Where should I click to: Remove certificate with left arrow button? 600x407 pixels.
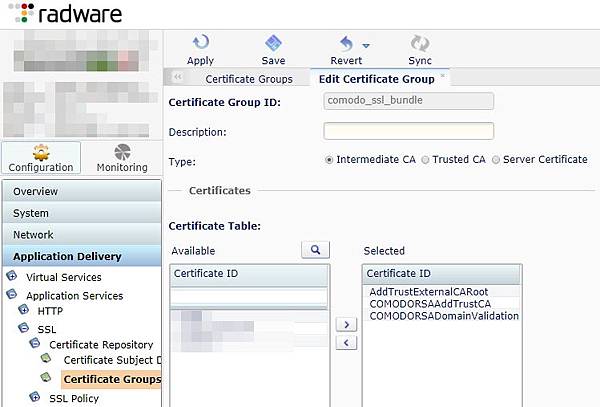coord(345,343)
